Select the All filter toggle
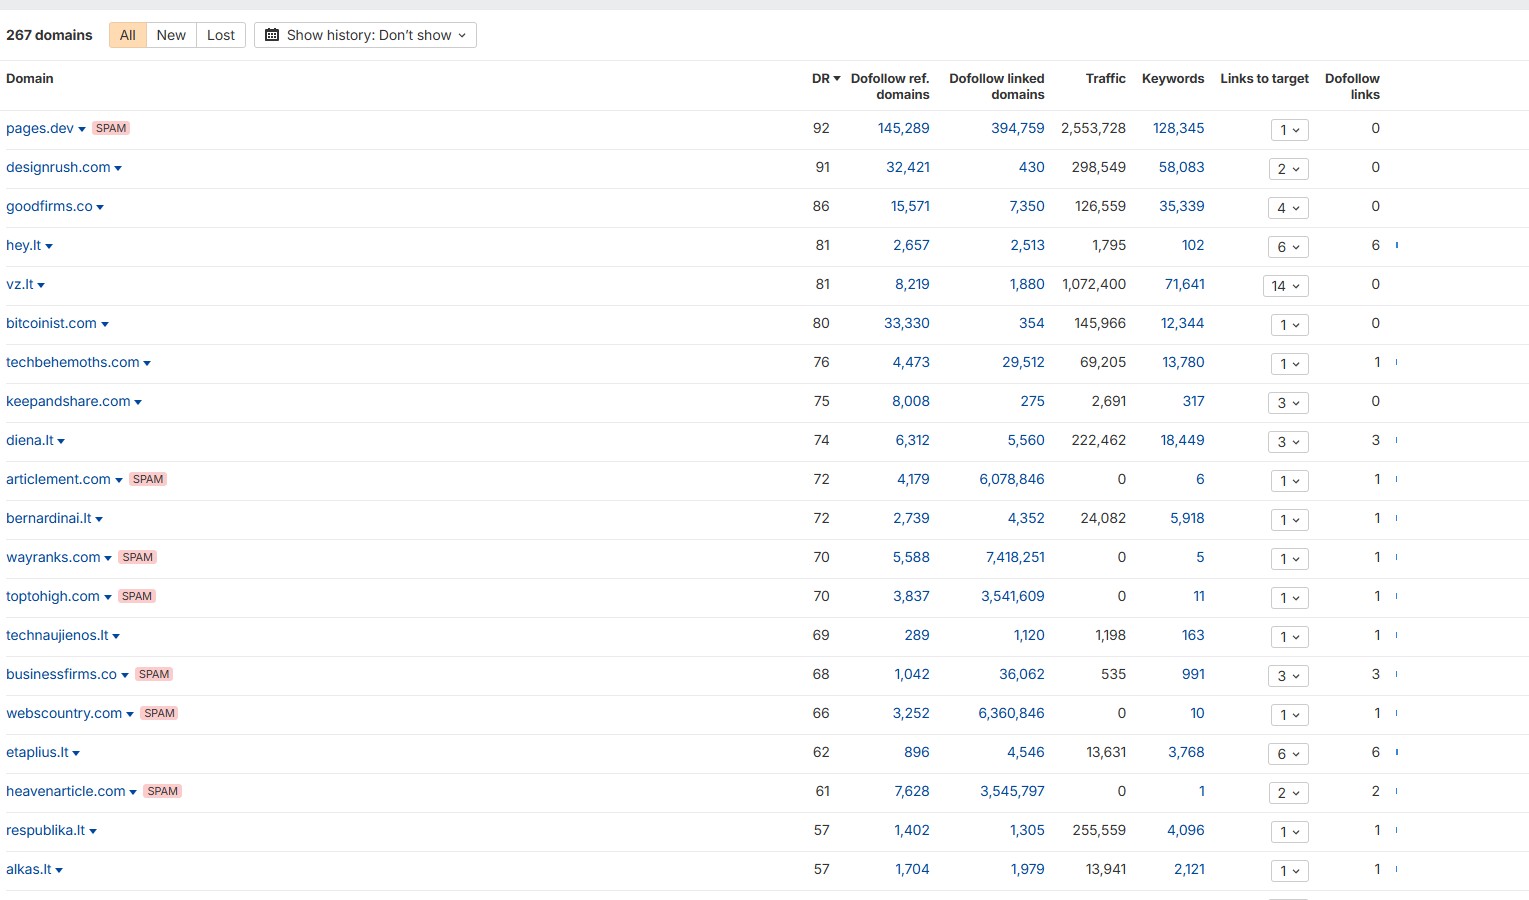Image resolution: width=1529 pixels, height=900 pixels. coord(127,35)
